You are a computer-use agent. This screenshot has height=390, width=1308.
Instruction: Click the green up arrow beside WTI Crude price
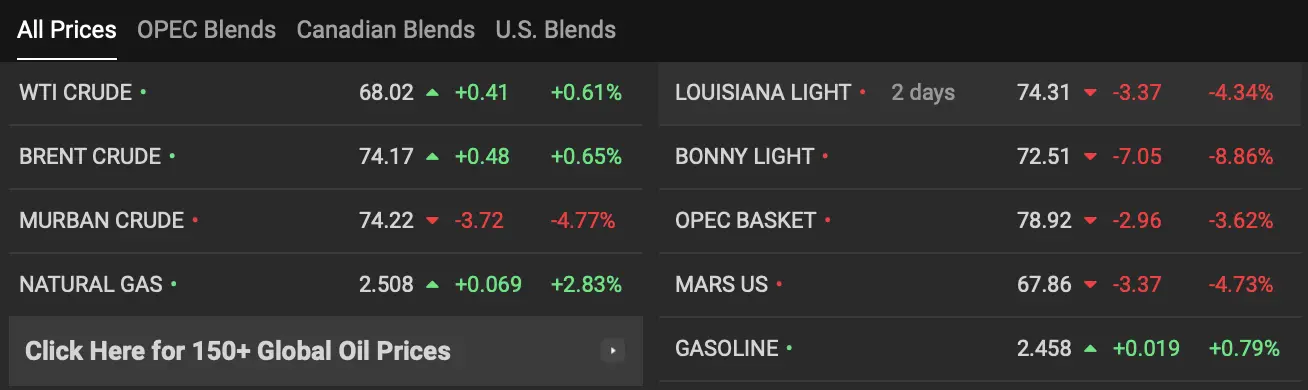pos(432,93)
